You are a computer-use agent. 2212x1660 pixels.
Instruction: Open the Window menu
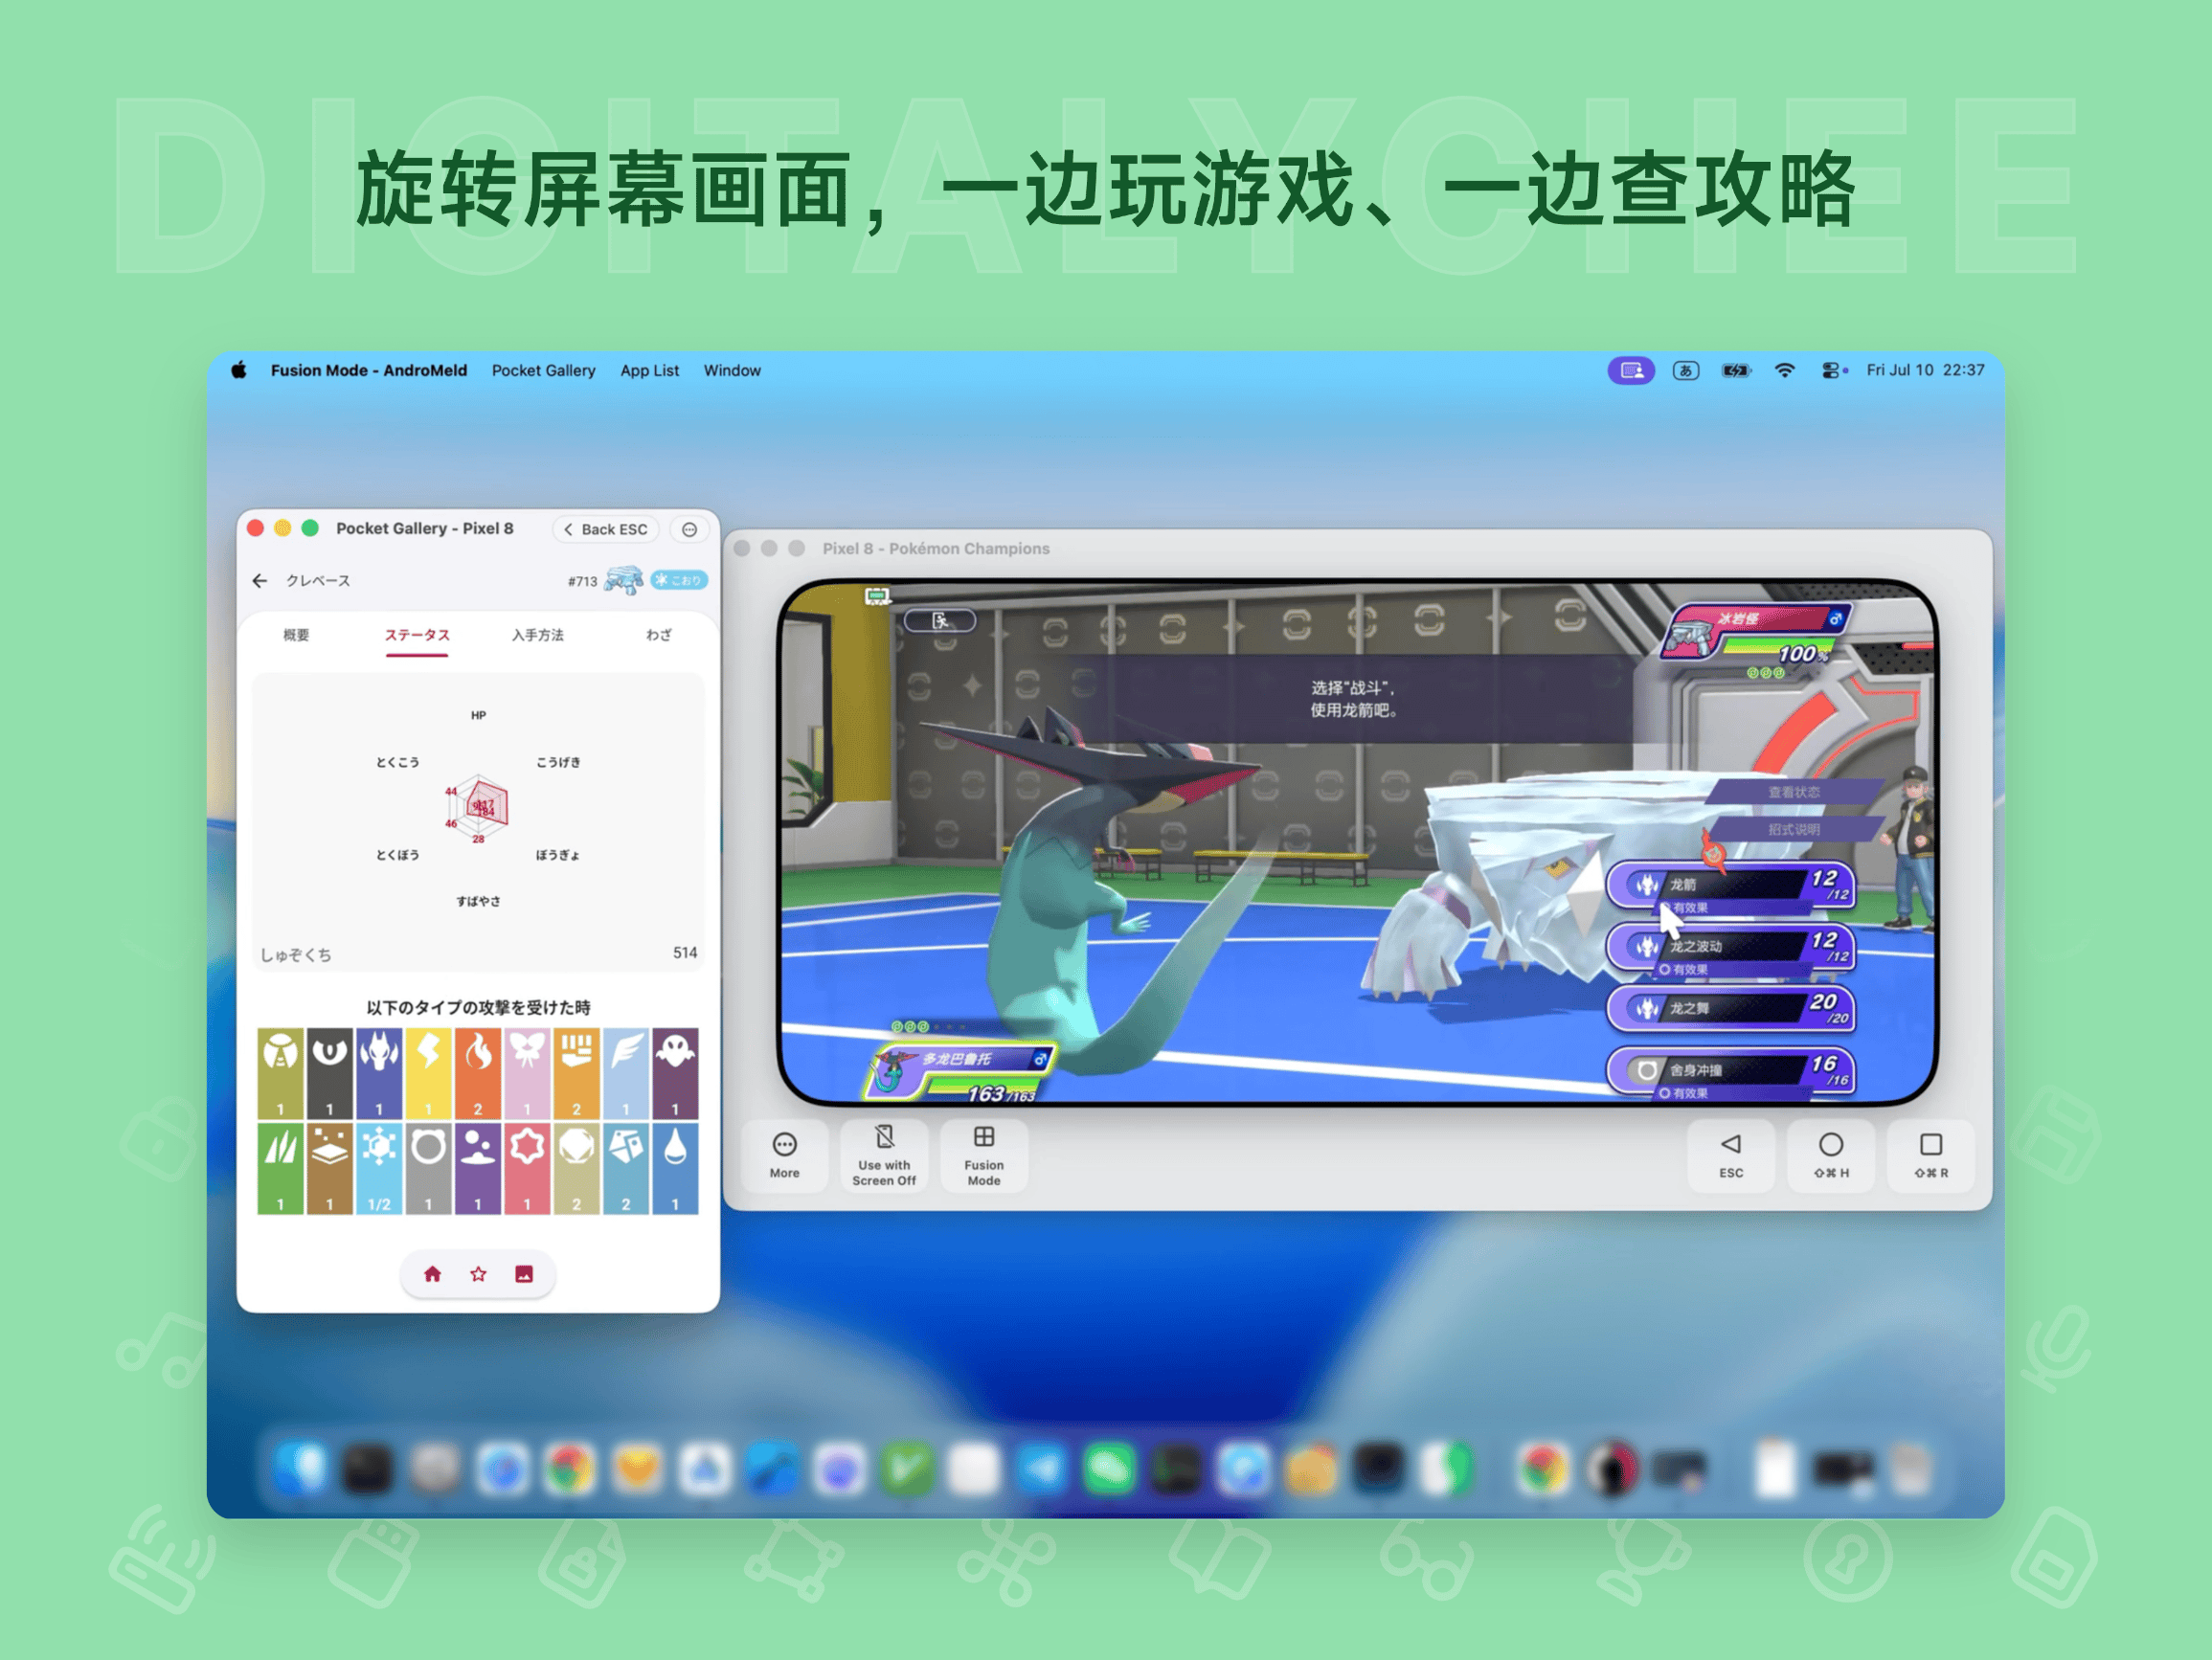point(732,370)
